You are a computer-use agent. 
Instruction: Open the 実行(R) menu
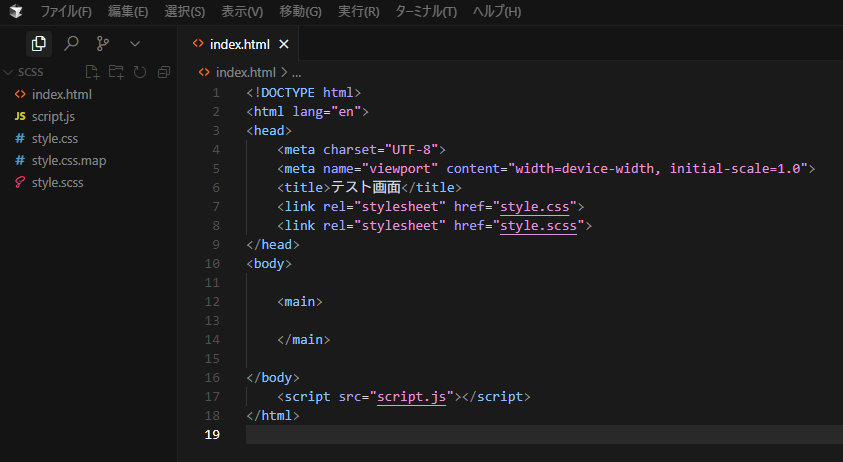click(x=358, y=11)
